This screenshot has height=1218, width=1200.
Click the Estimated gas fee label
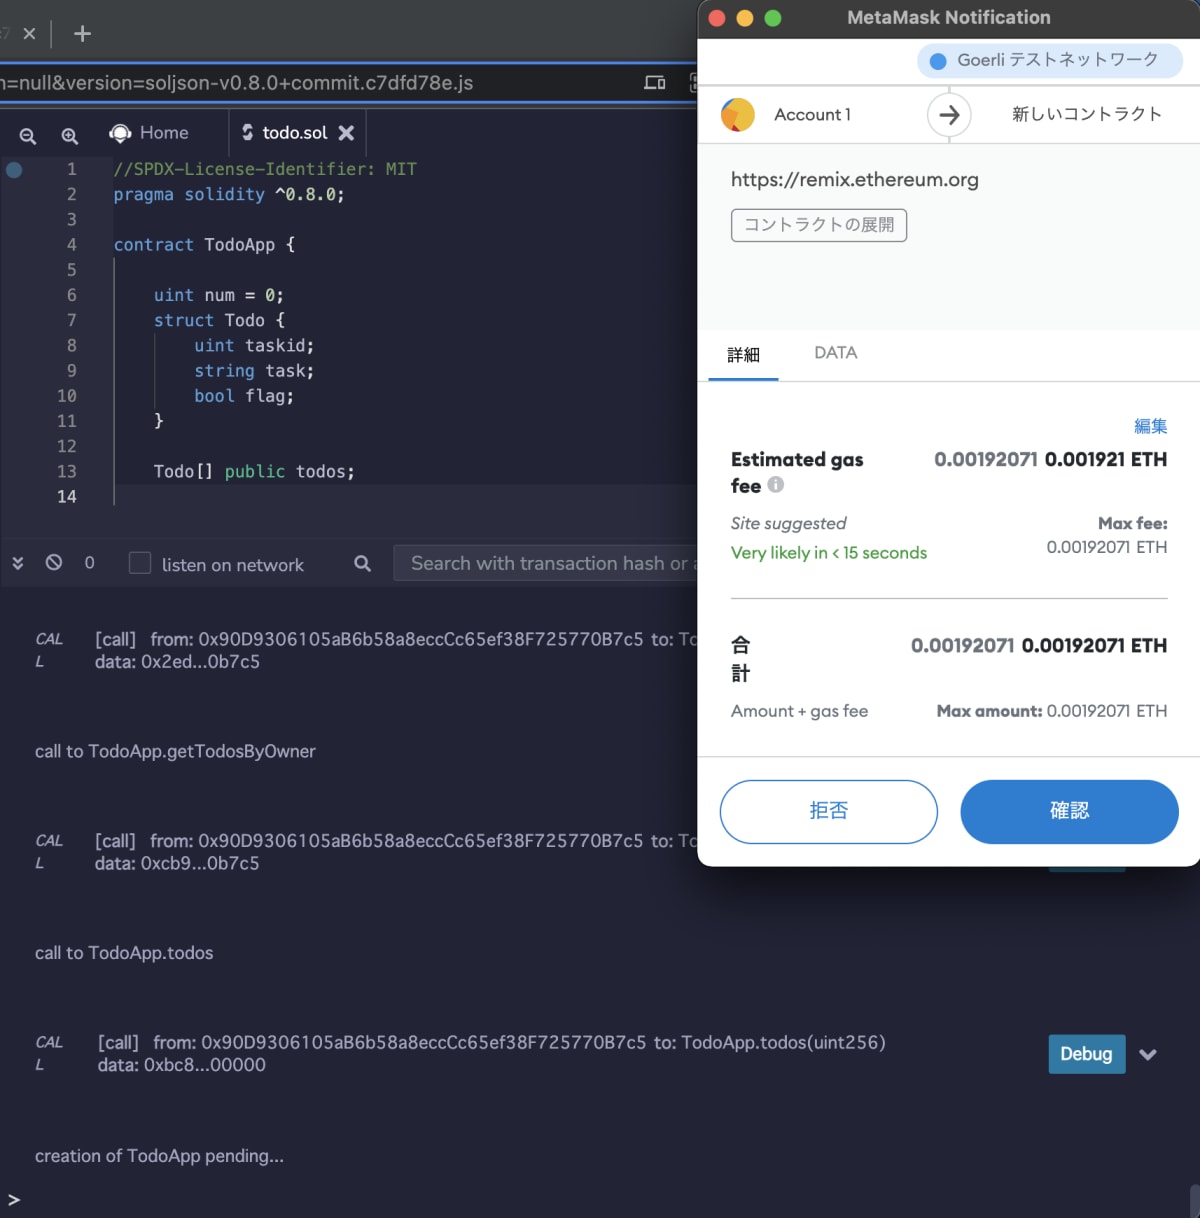(x=797, y=472)
